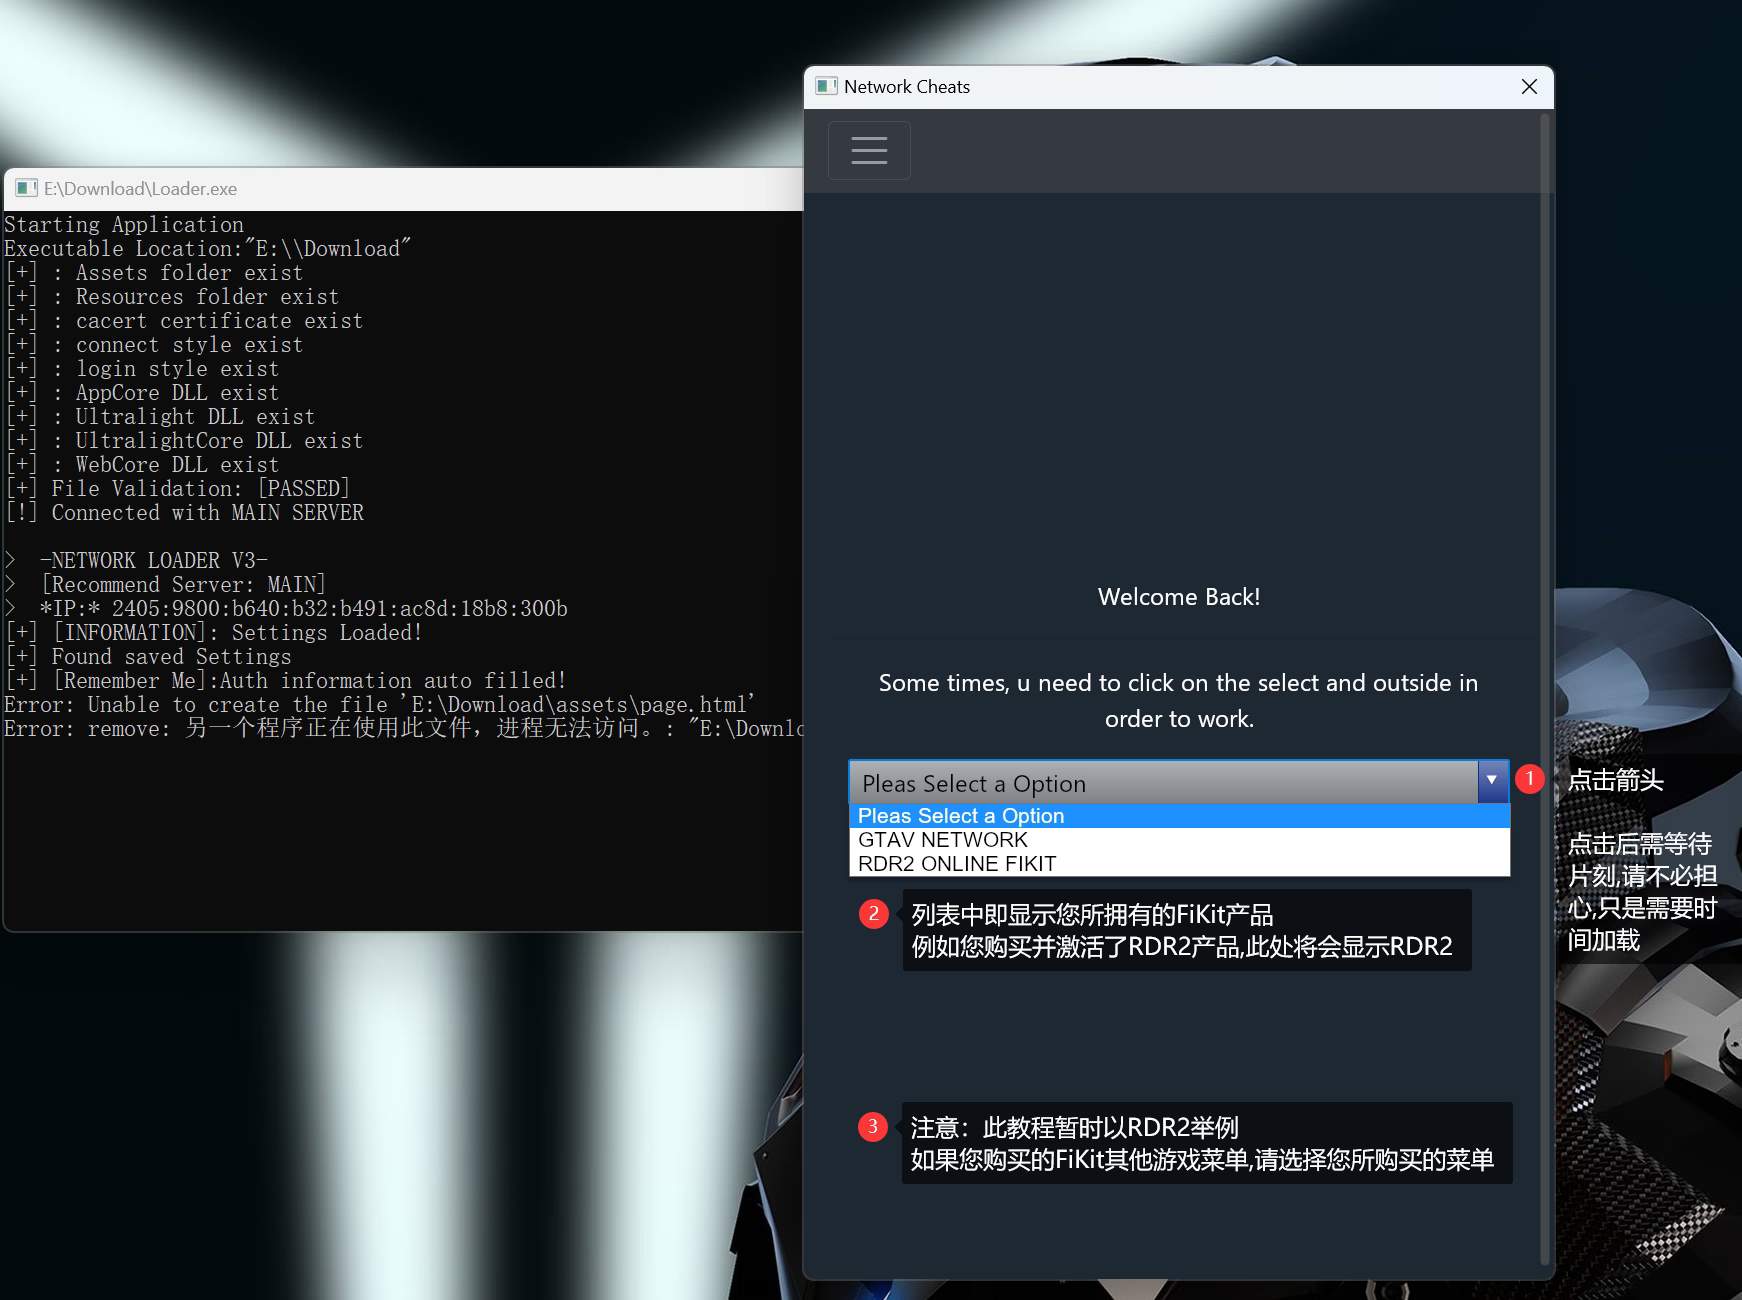Click the Network Cheats window title text

[906, 87]
